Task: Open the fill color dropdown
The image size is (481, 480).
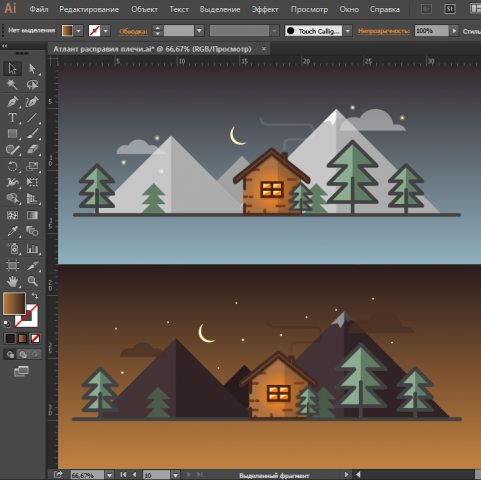Action: tap(78, 31)
